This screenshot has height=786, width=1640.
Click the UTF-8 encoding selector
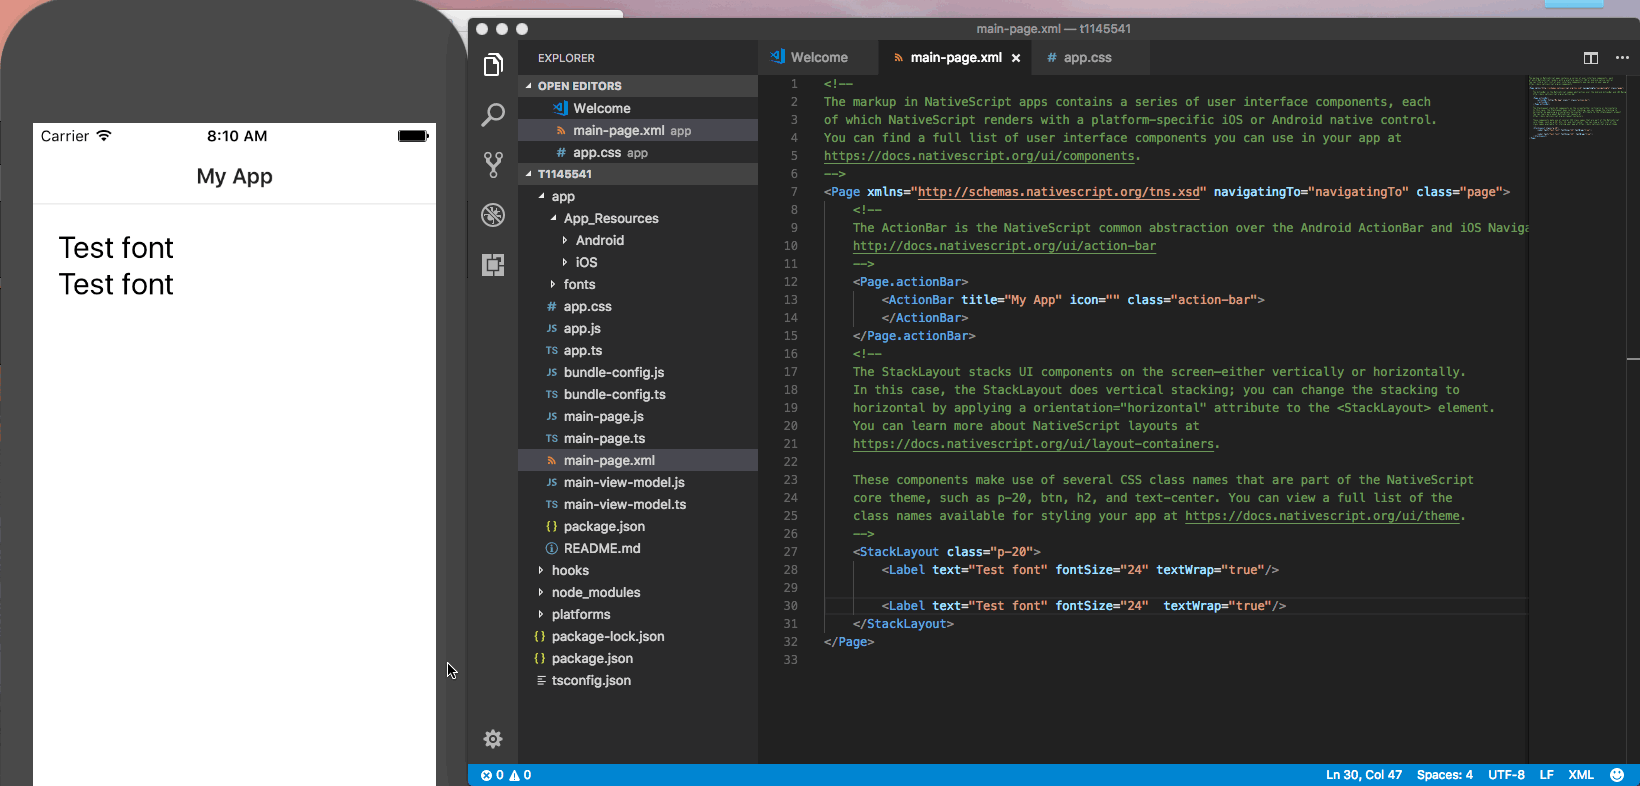1506,775
